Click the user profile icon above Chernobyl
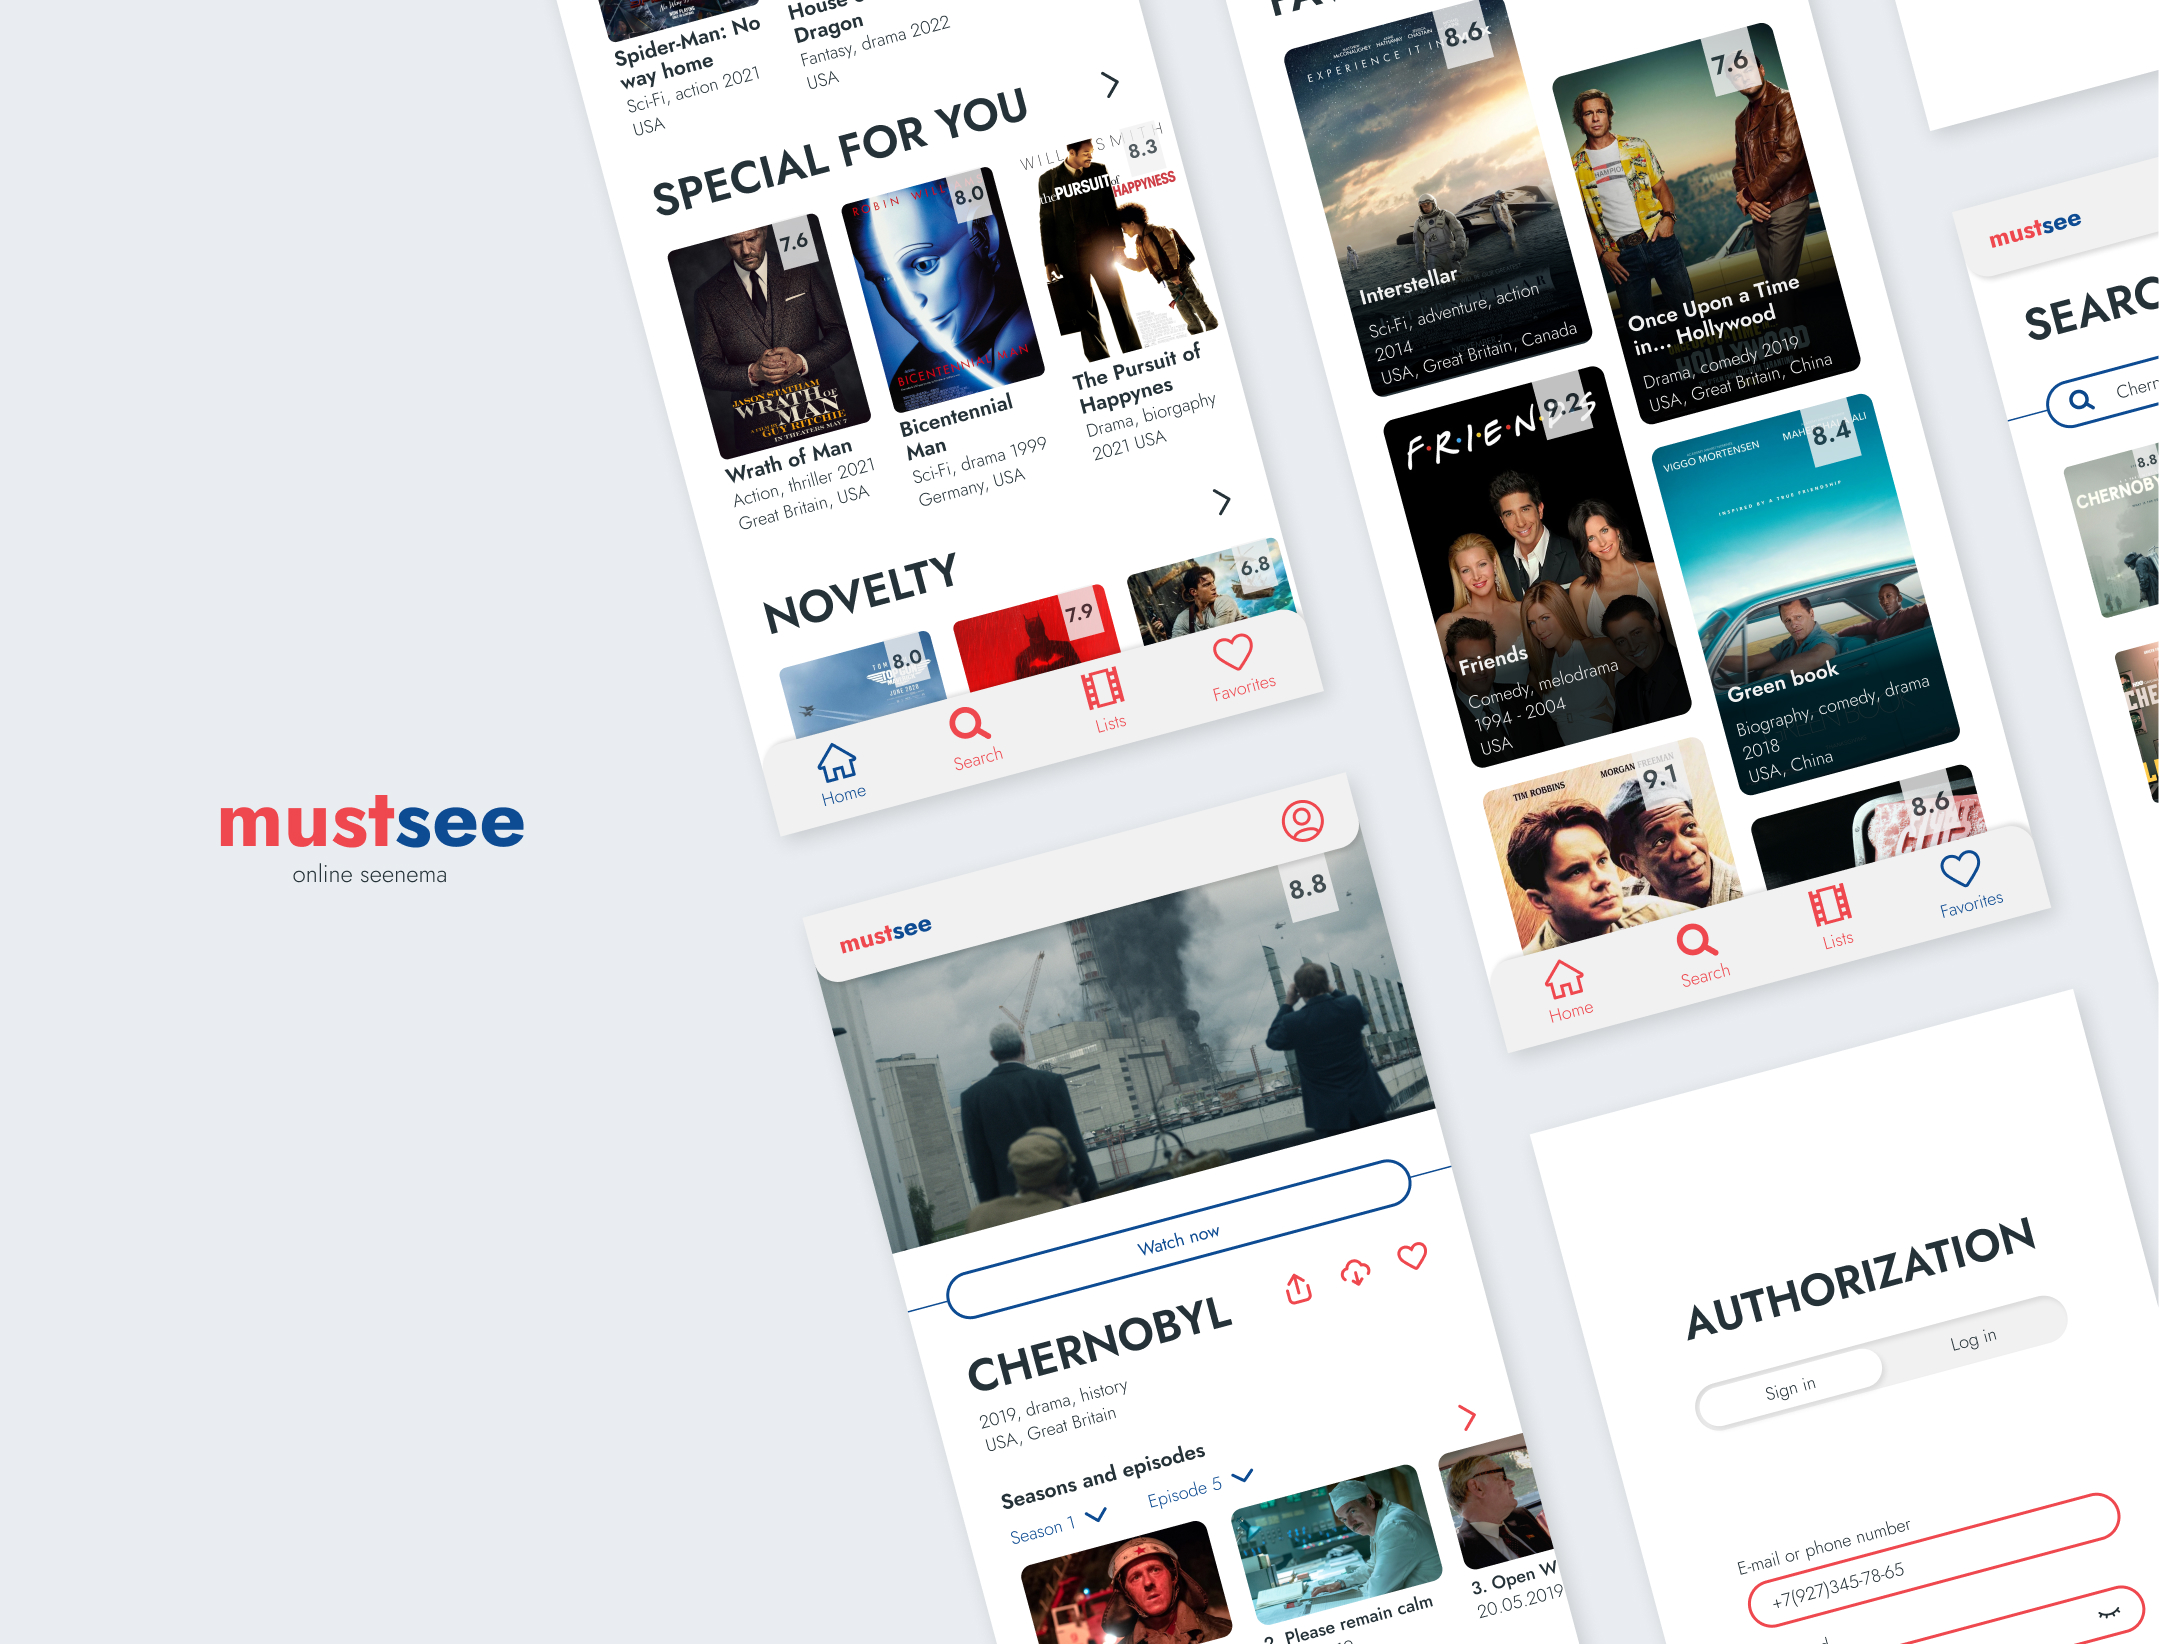Viewport: 2159px width, 1644px height. pyautogui.click(x=1302, y=821)
